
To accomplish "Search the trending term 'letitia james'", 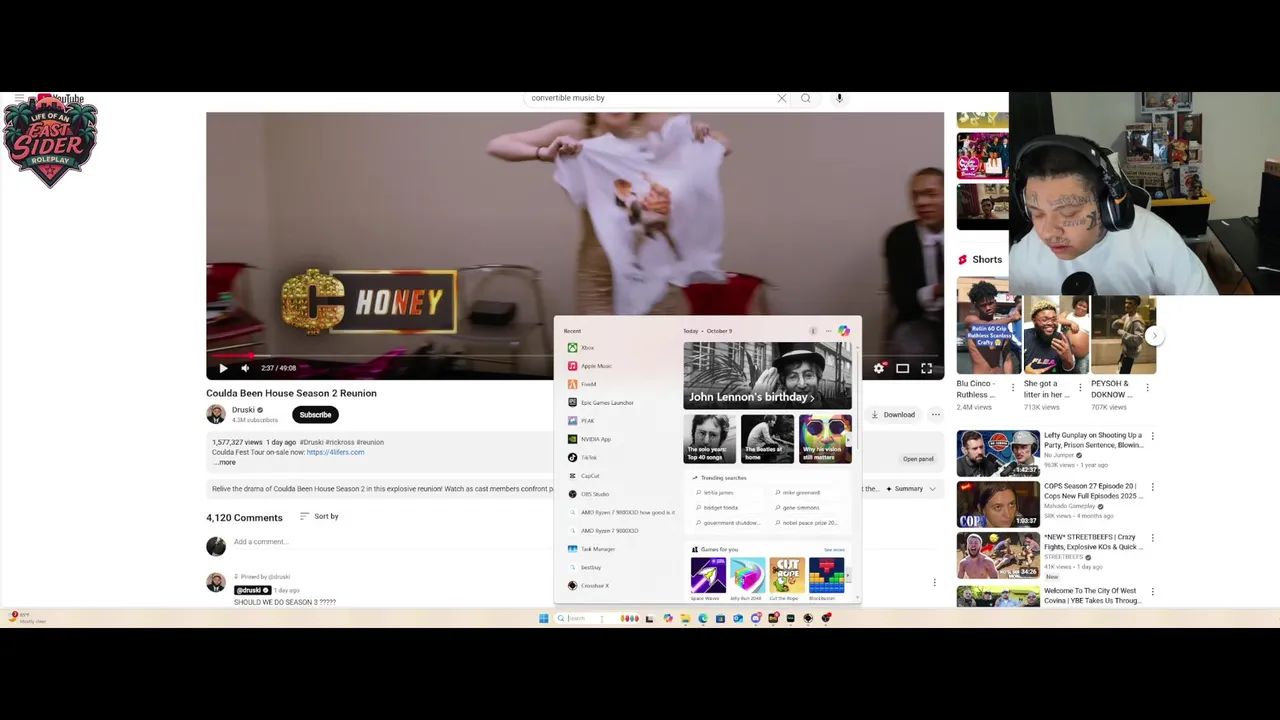I will [716, 493].
